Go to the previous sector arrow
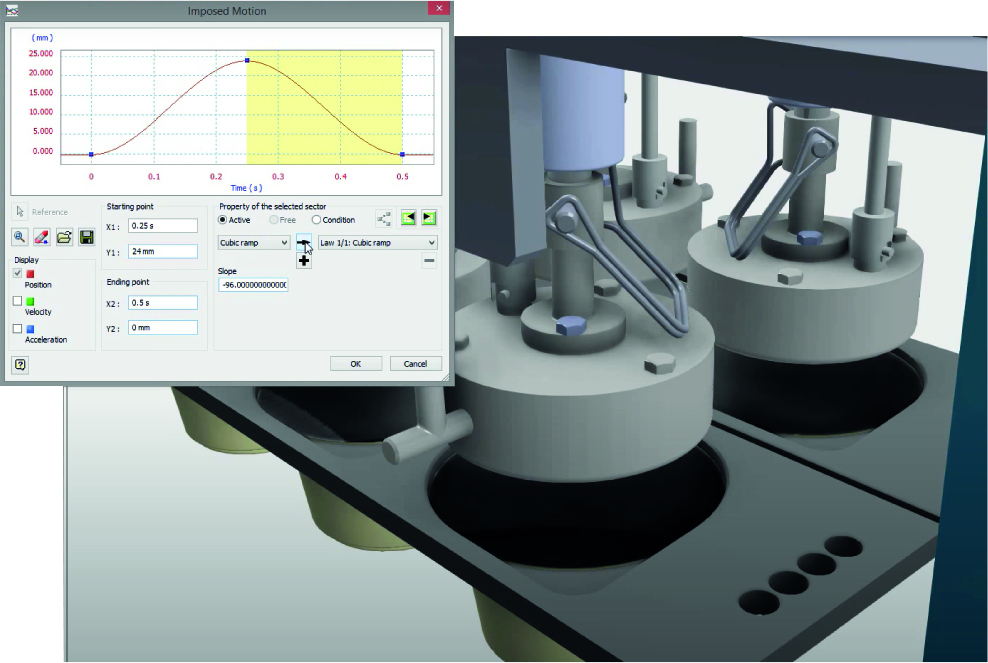Viewport: 988px width, 663px height. [408, 218]
